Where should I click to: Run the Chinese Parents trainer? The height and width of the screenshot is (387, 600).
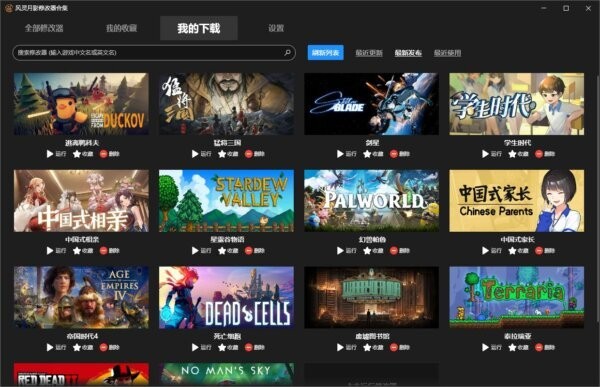492,251
